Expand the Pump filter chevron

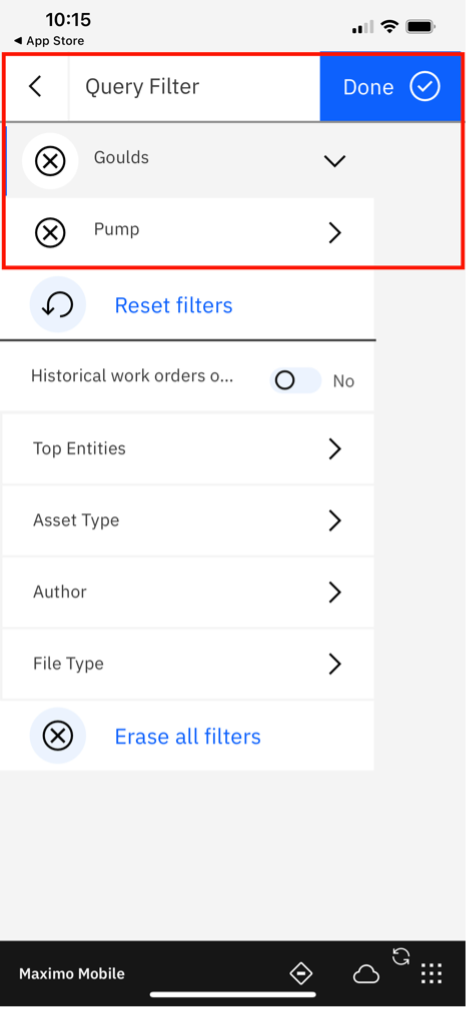[335, 233]
